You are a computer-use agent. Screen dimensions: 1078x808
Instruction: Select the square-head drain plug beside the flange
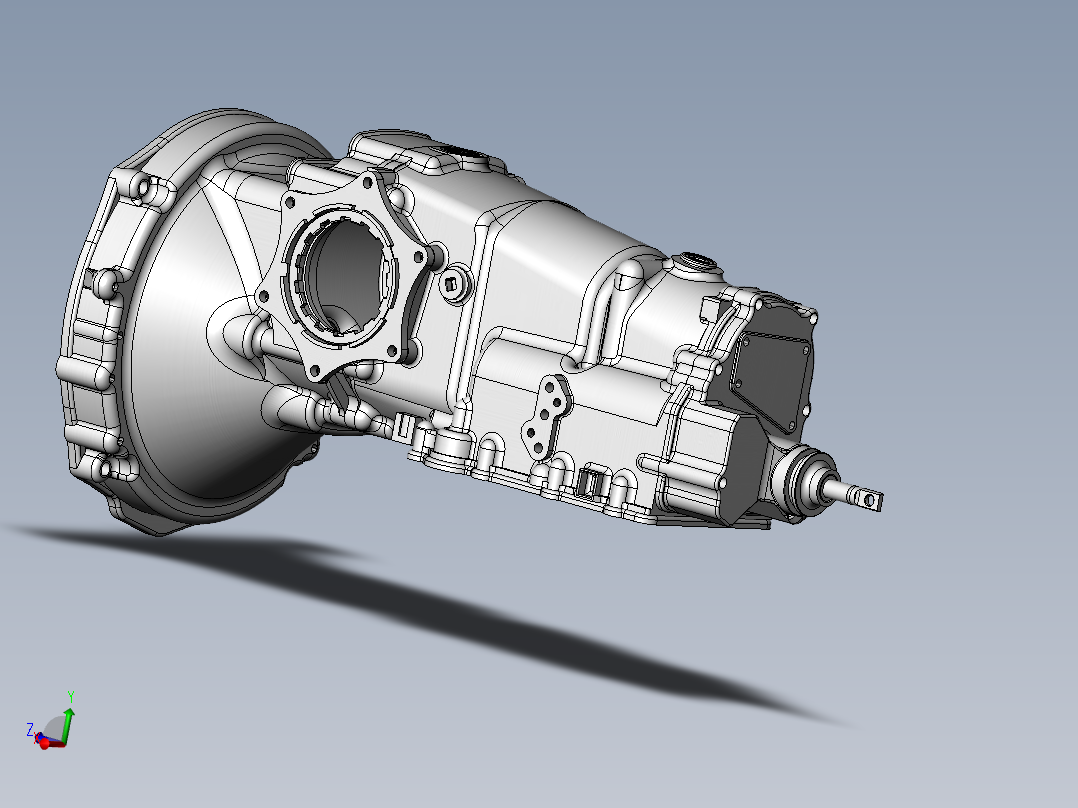(452, 284)
